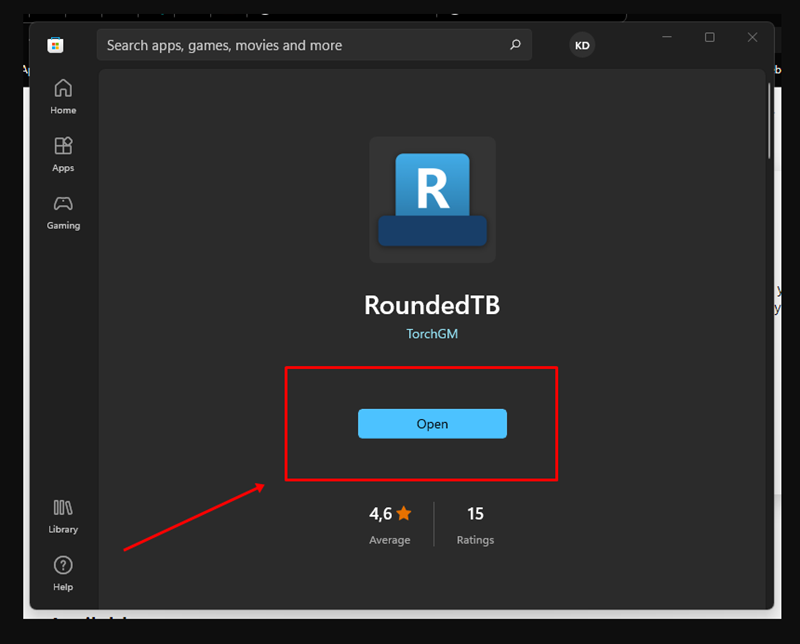Focus the Search apps, games field

(314, 45)
